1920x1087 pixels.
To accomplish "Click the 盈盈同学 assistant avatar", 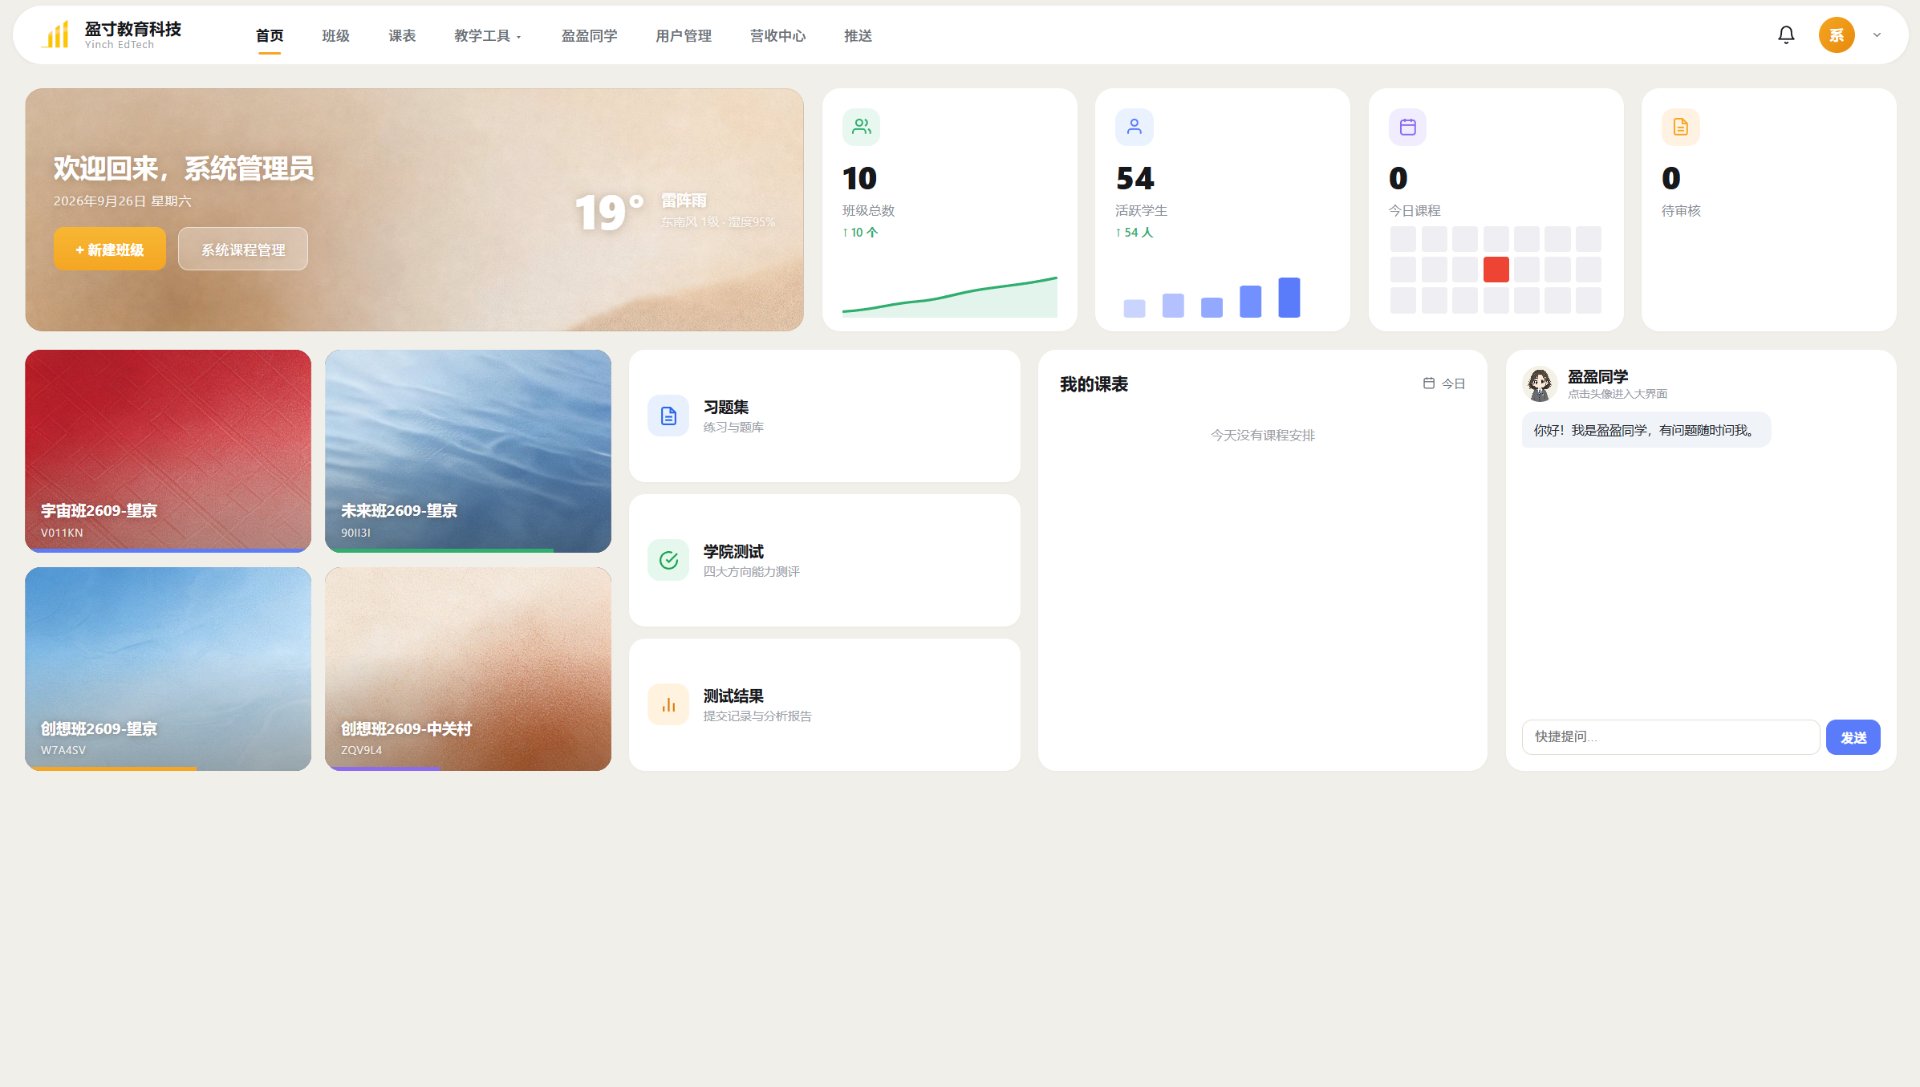I will (1540, 384).
